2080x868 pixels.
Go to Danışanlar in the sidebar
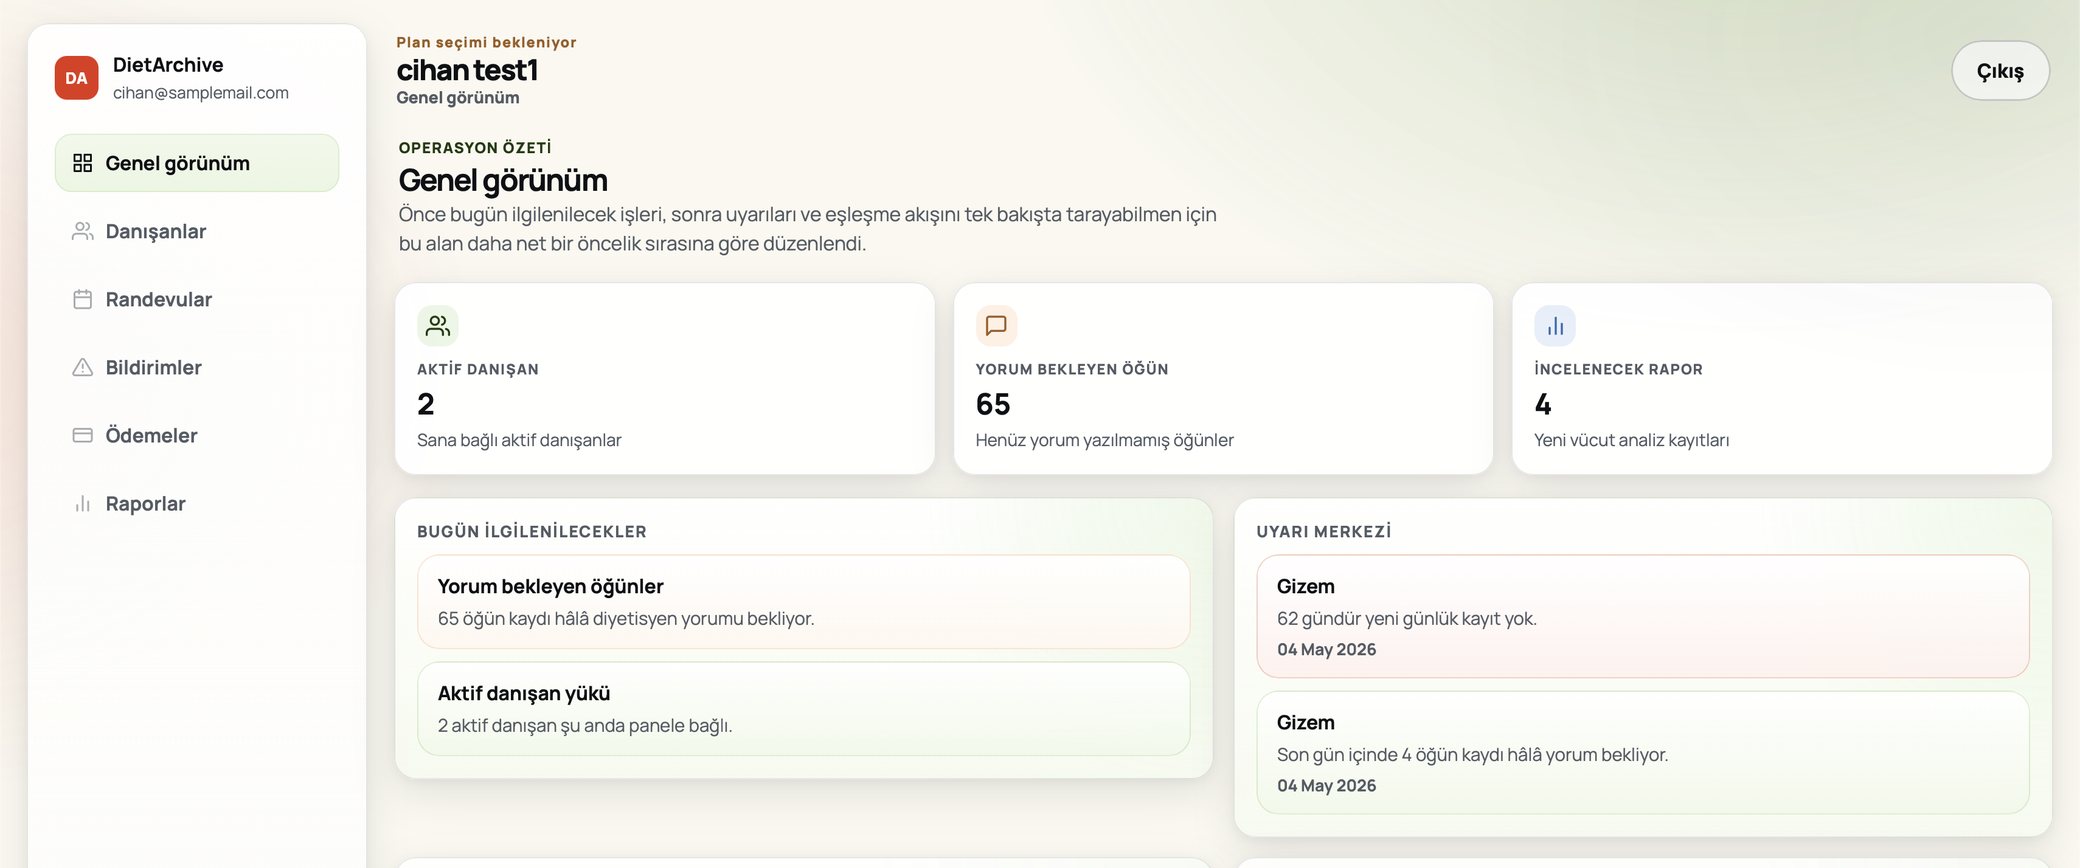click(197, 231)
